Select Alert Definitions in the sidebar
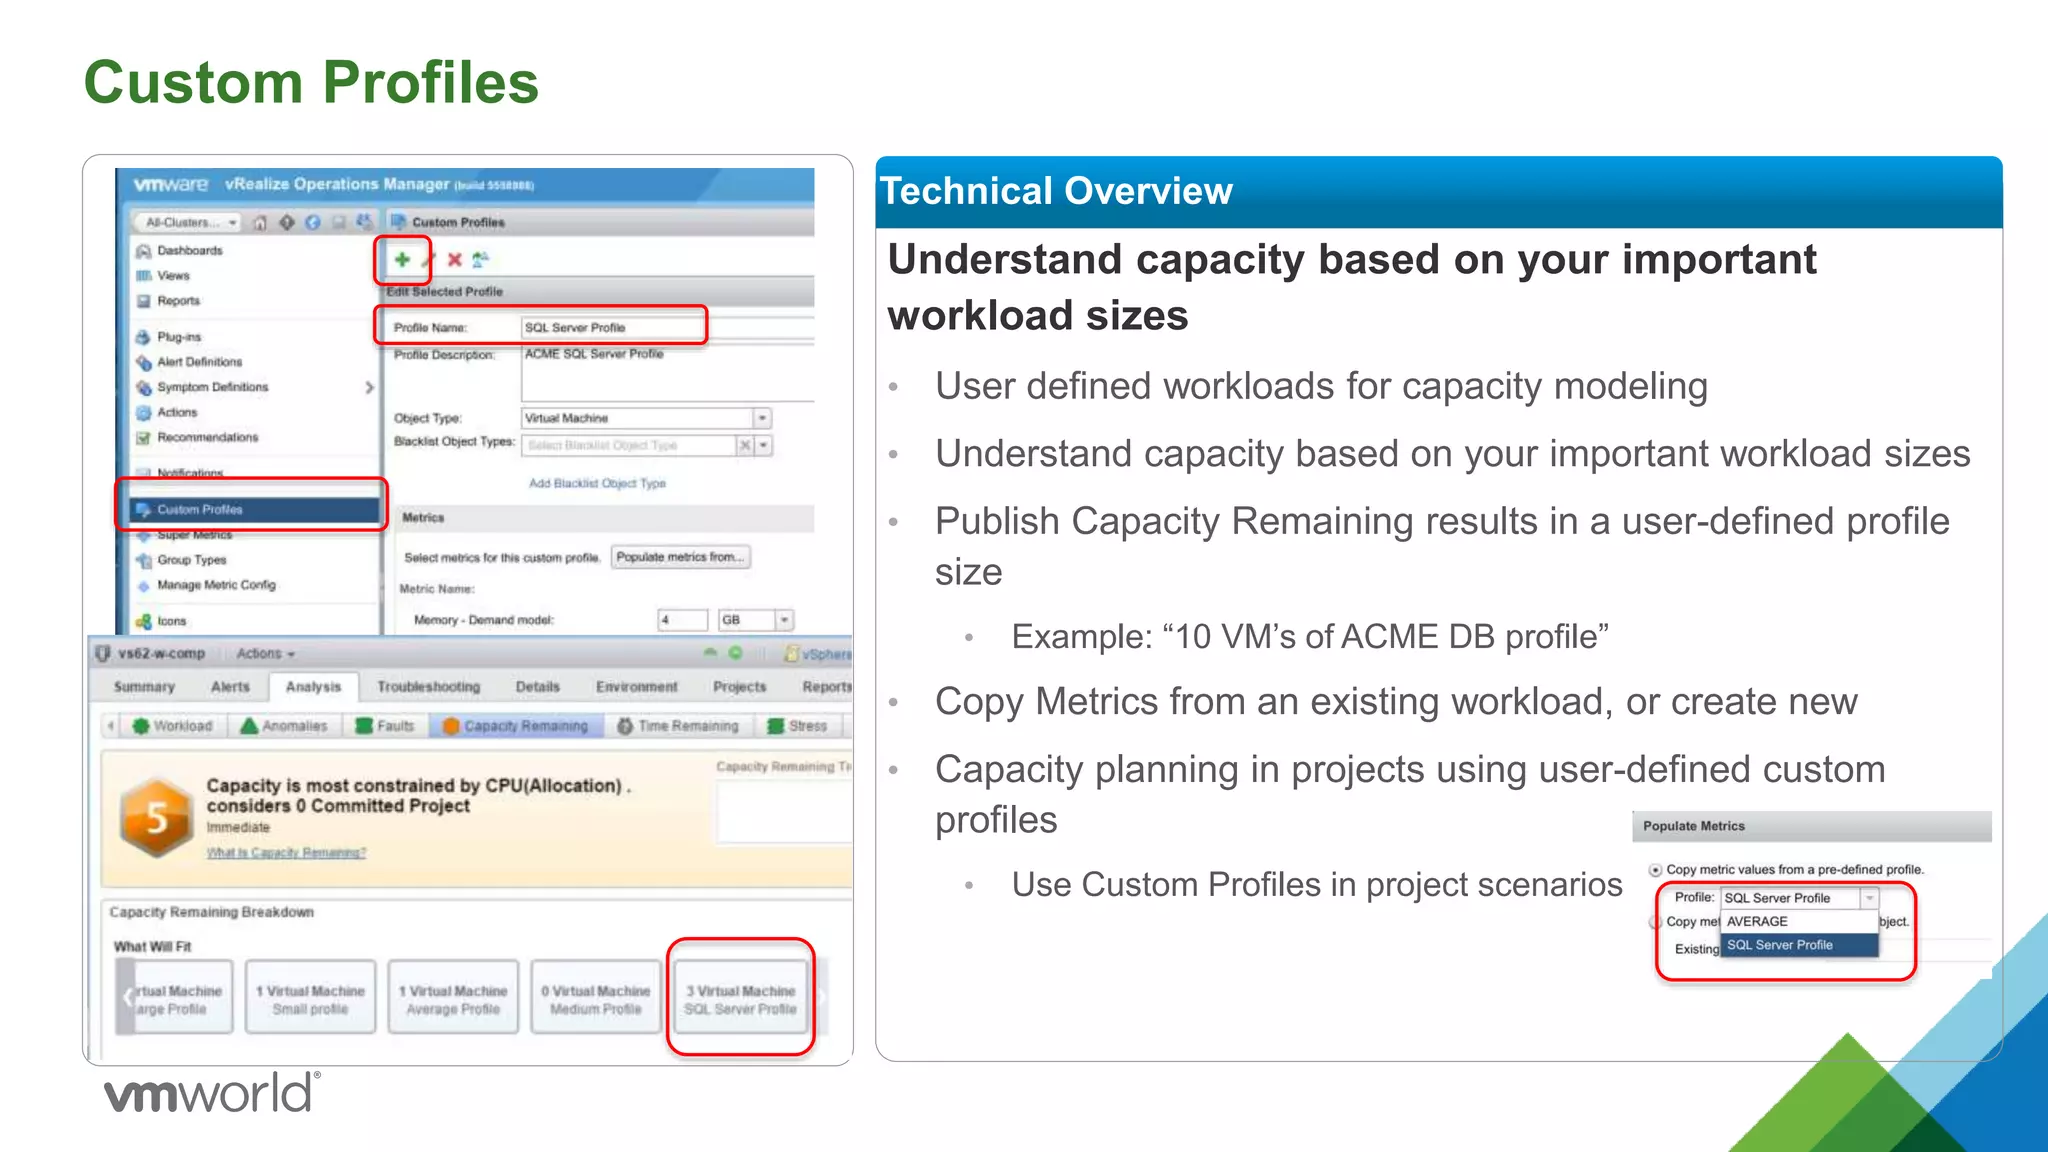The width and height of the screenshot is (2048, 1152). [x=189, y=362]
